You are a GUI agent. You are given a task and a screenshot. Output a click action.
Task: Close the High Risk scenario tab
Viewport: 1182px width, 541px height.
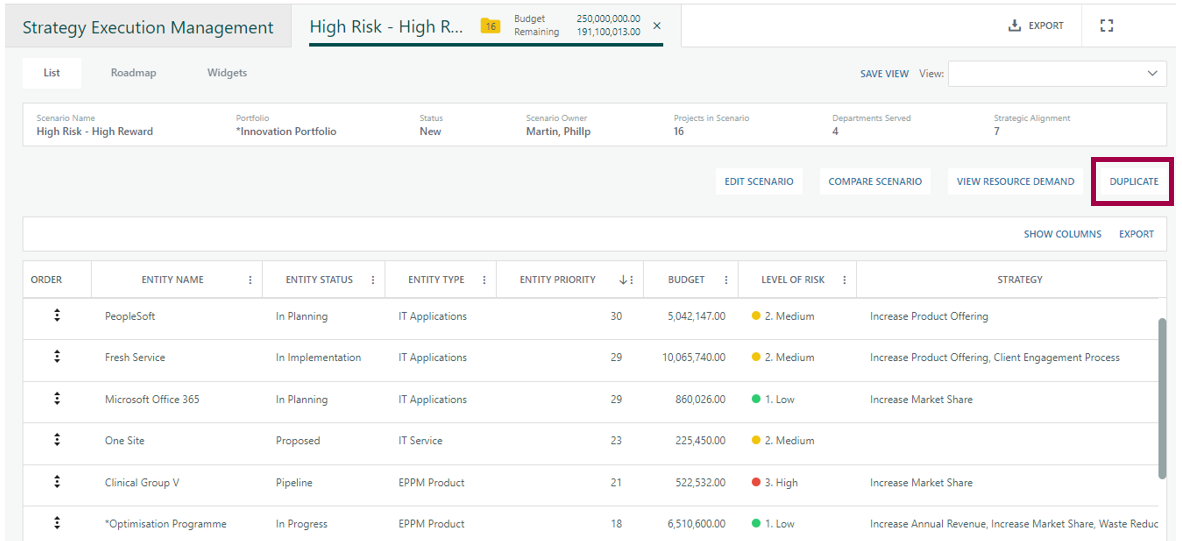pyautogui.click(x=657, y=26)
